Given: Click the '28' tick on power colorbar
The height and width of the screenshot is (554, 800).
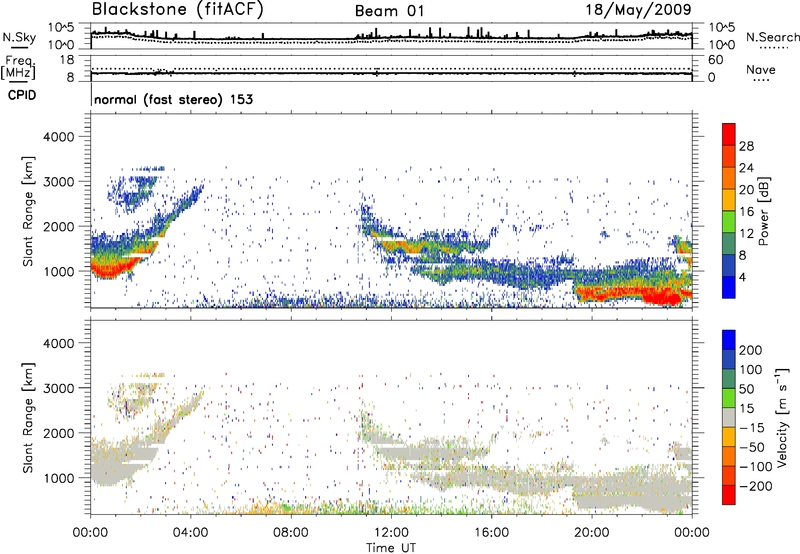Looking at the screenshot, I should [x=746, y=146].
